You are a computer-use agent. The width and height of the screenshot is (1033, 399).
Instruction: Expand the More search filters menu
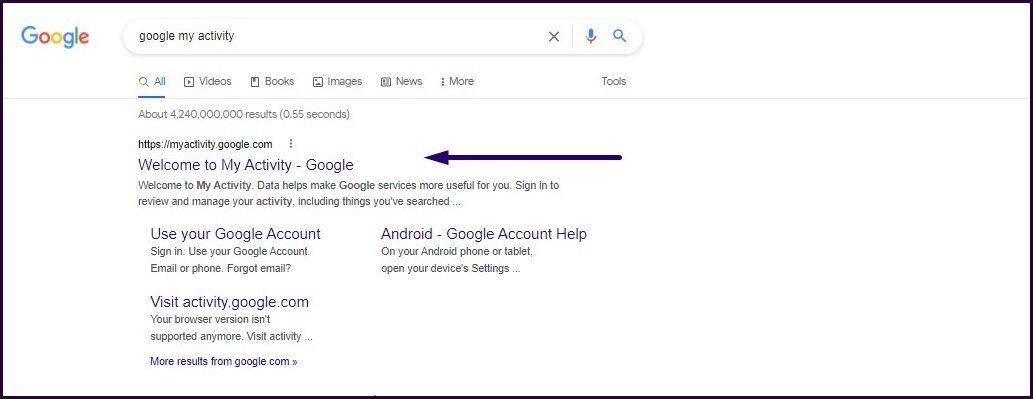457,82
